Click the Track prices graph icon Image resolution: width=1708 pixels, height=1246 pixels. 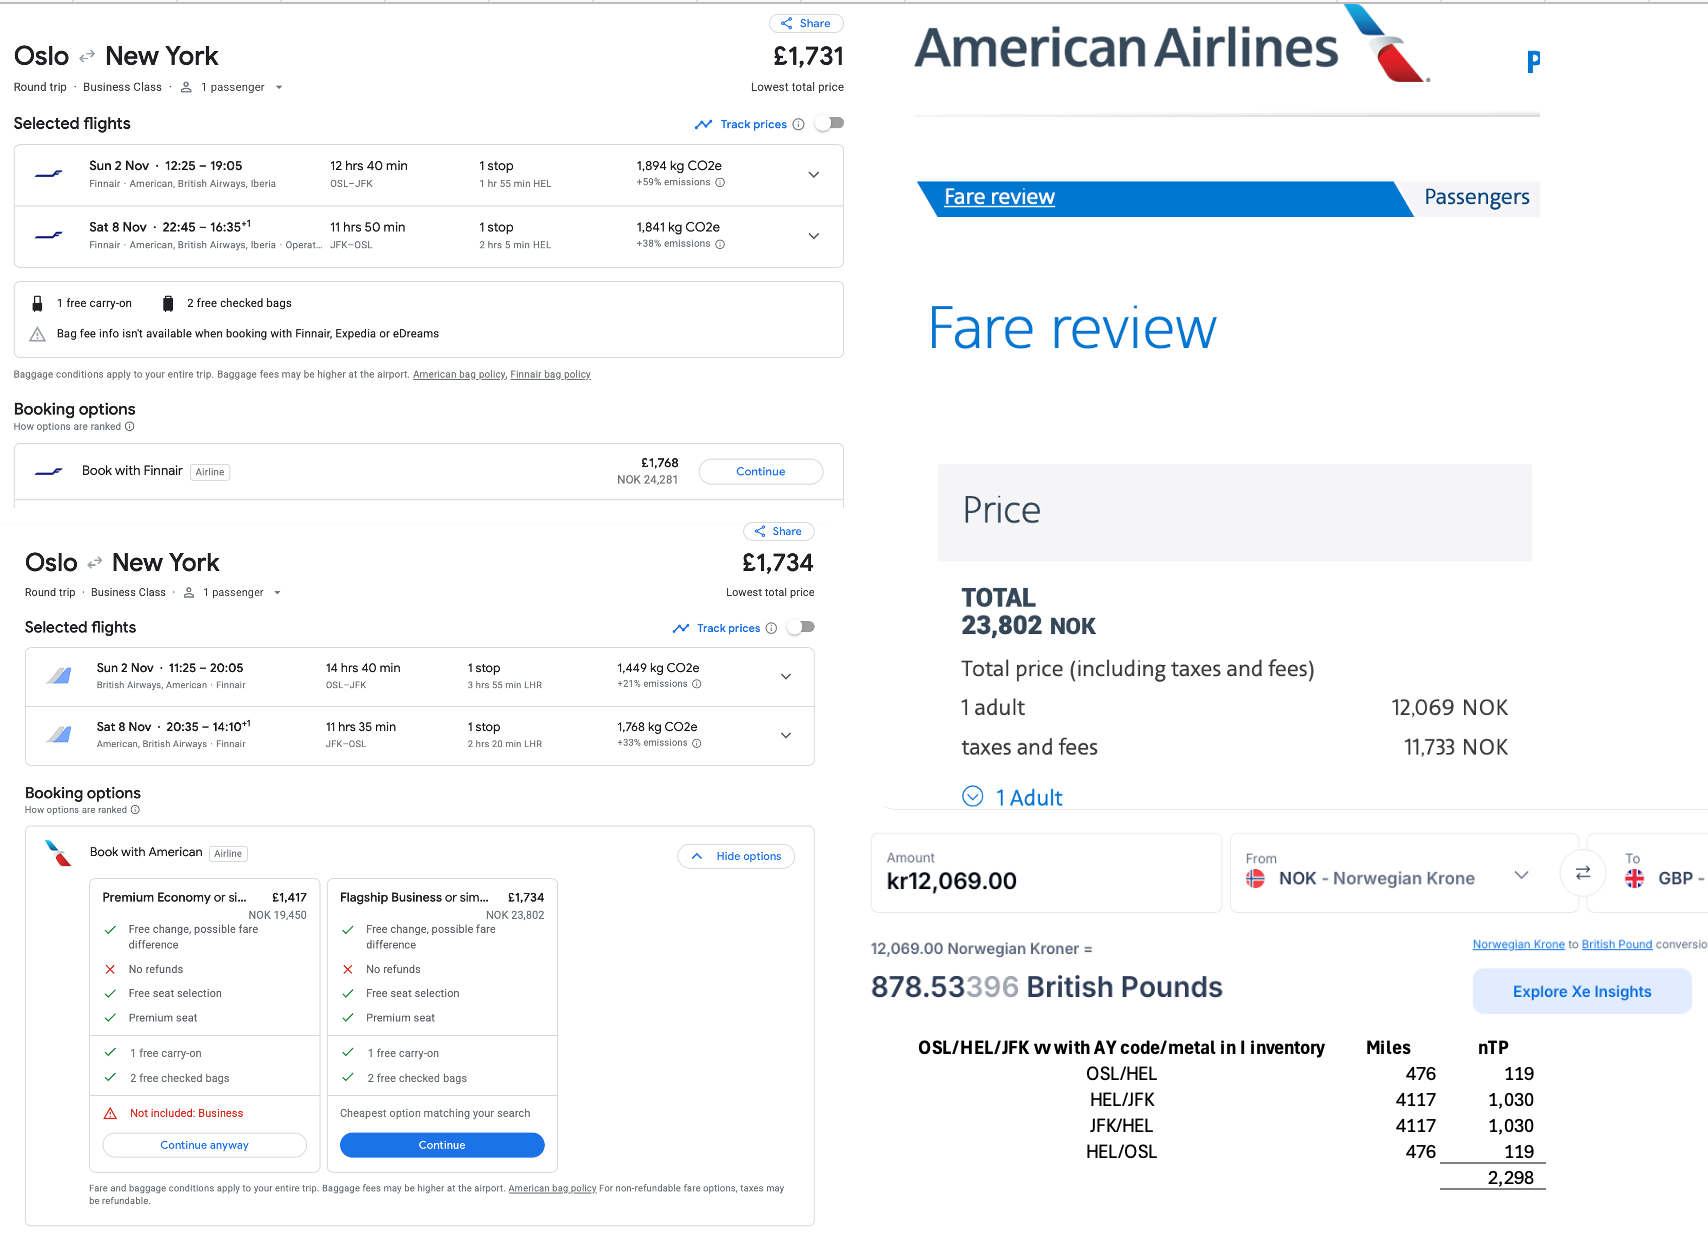coord(703,124)
